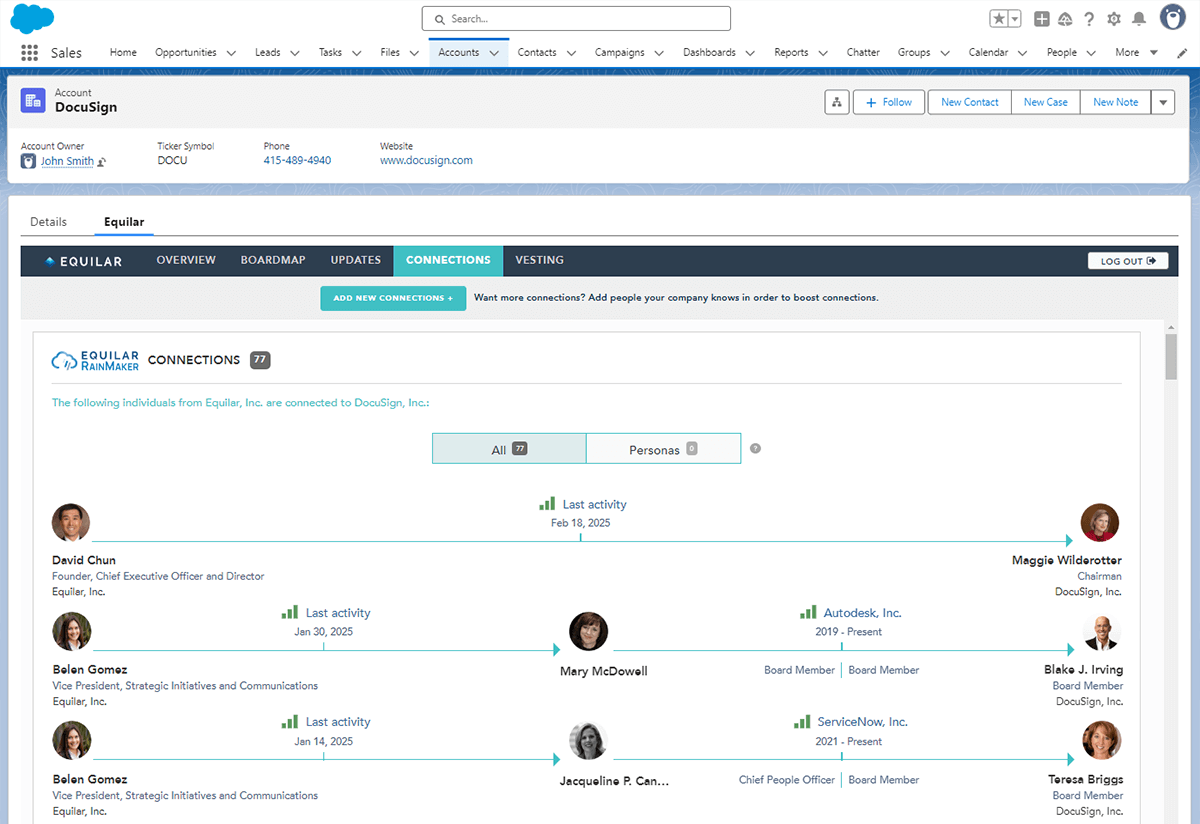The width and height of the screenshot is (1200, 824).
Task: Open John Smith owner link
Action: pyautogui.click(x=67, y=161)
